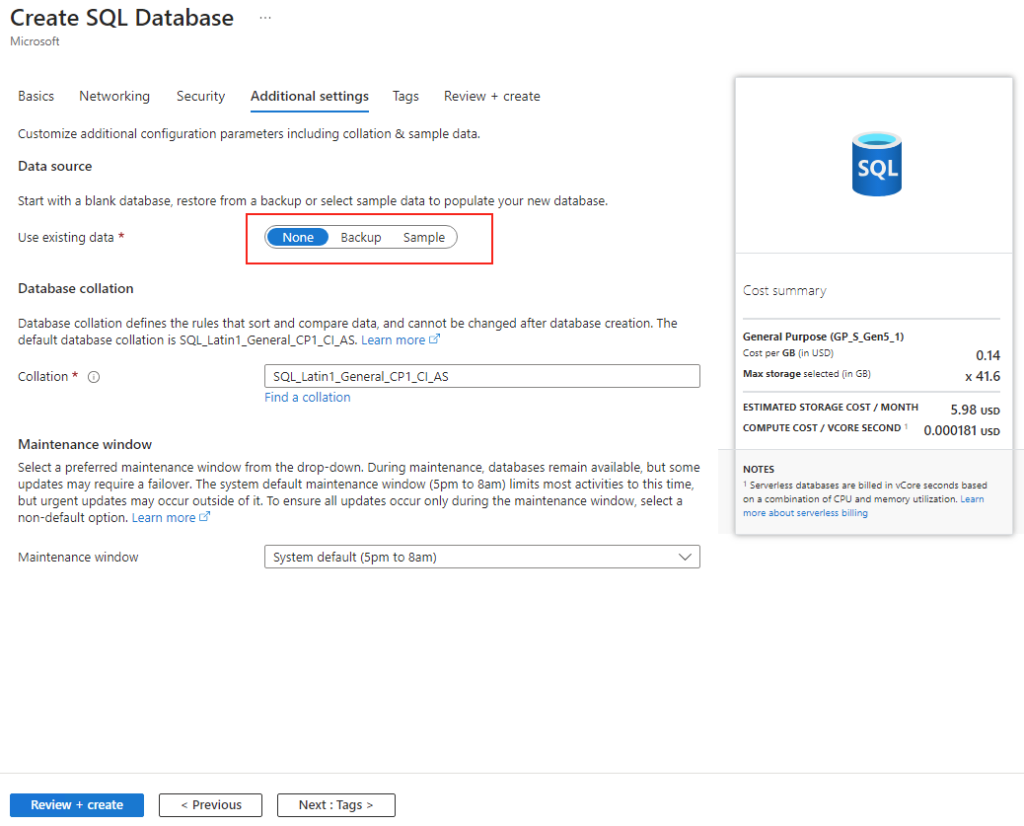Click the Collation text input field
The width and height of the screenshot is (1024, 826).
[482, 376]
